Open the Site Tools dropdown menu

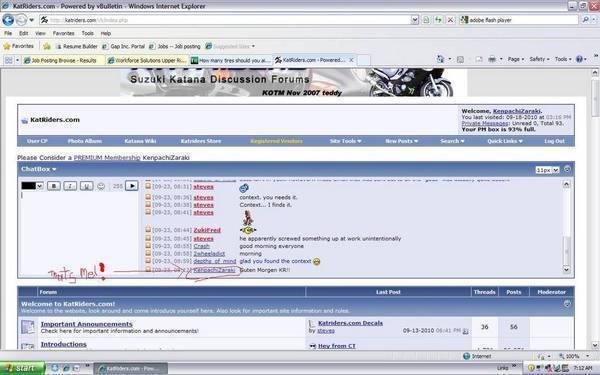345,141
